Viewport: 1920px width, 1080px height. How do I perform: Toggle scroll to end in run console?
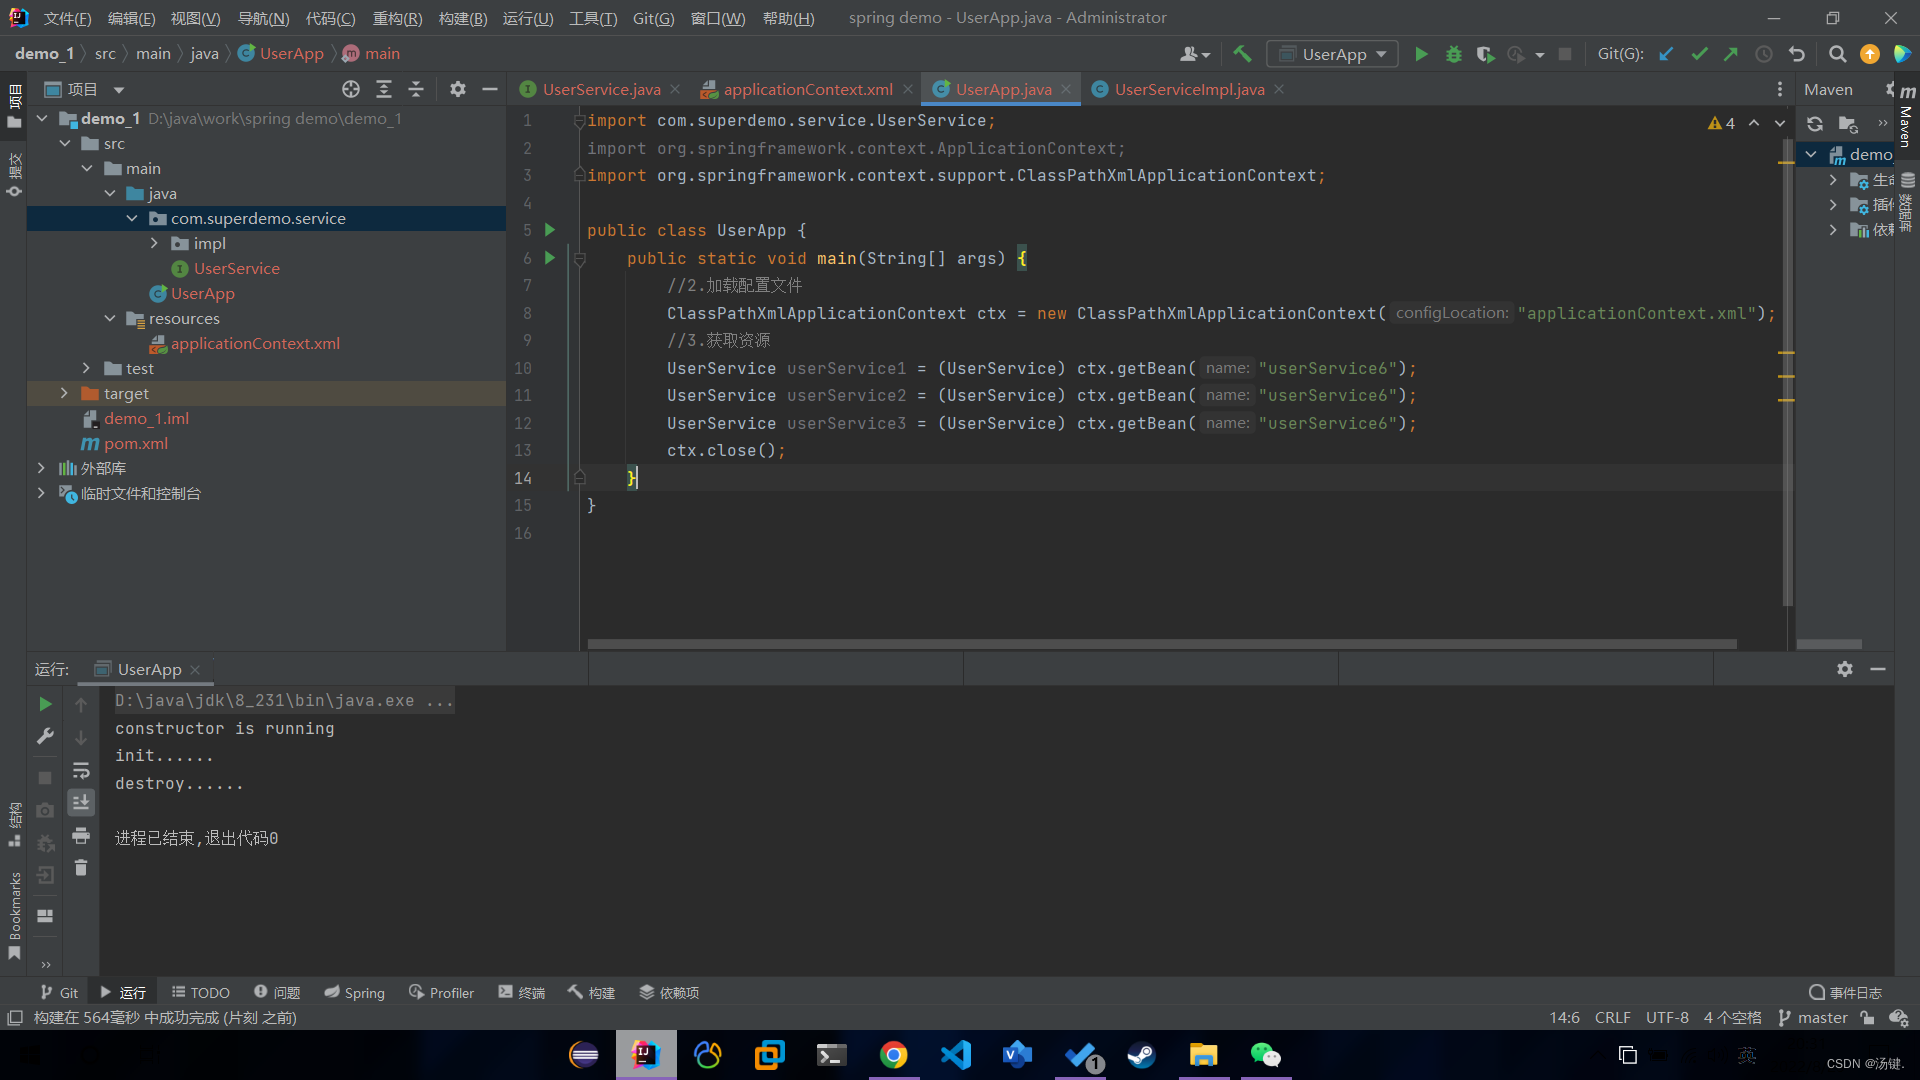click(81, 802)
